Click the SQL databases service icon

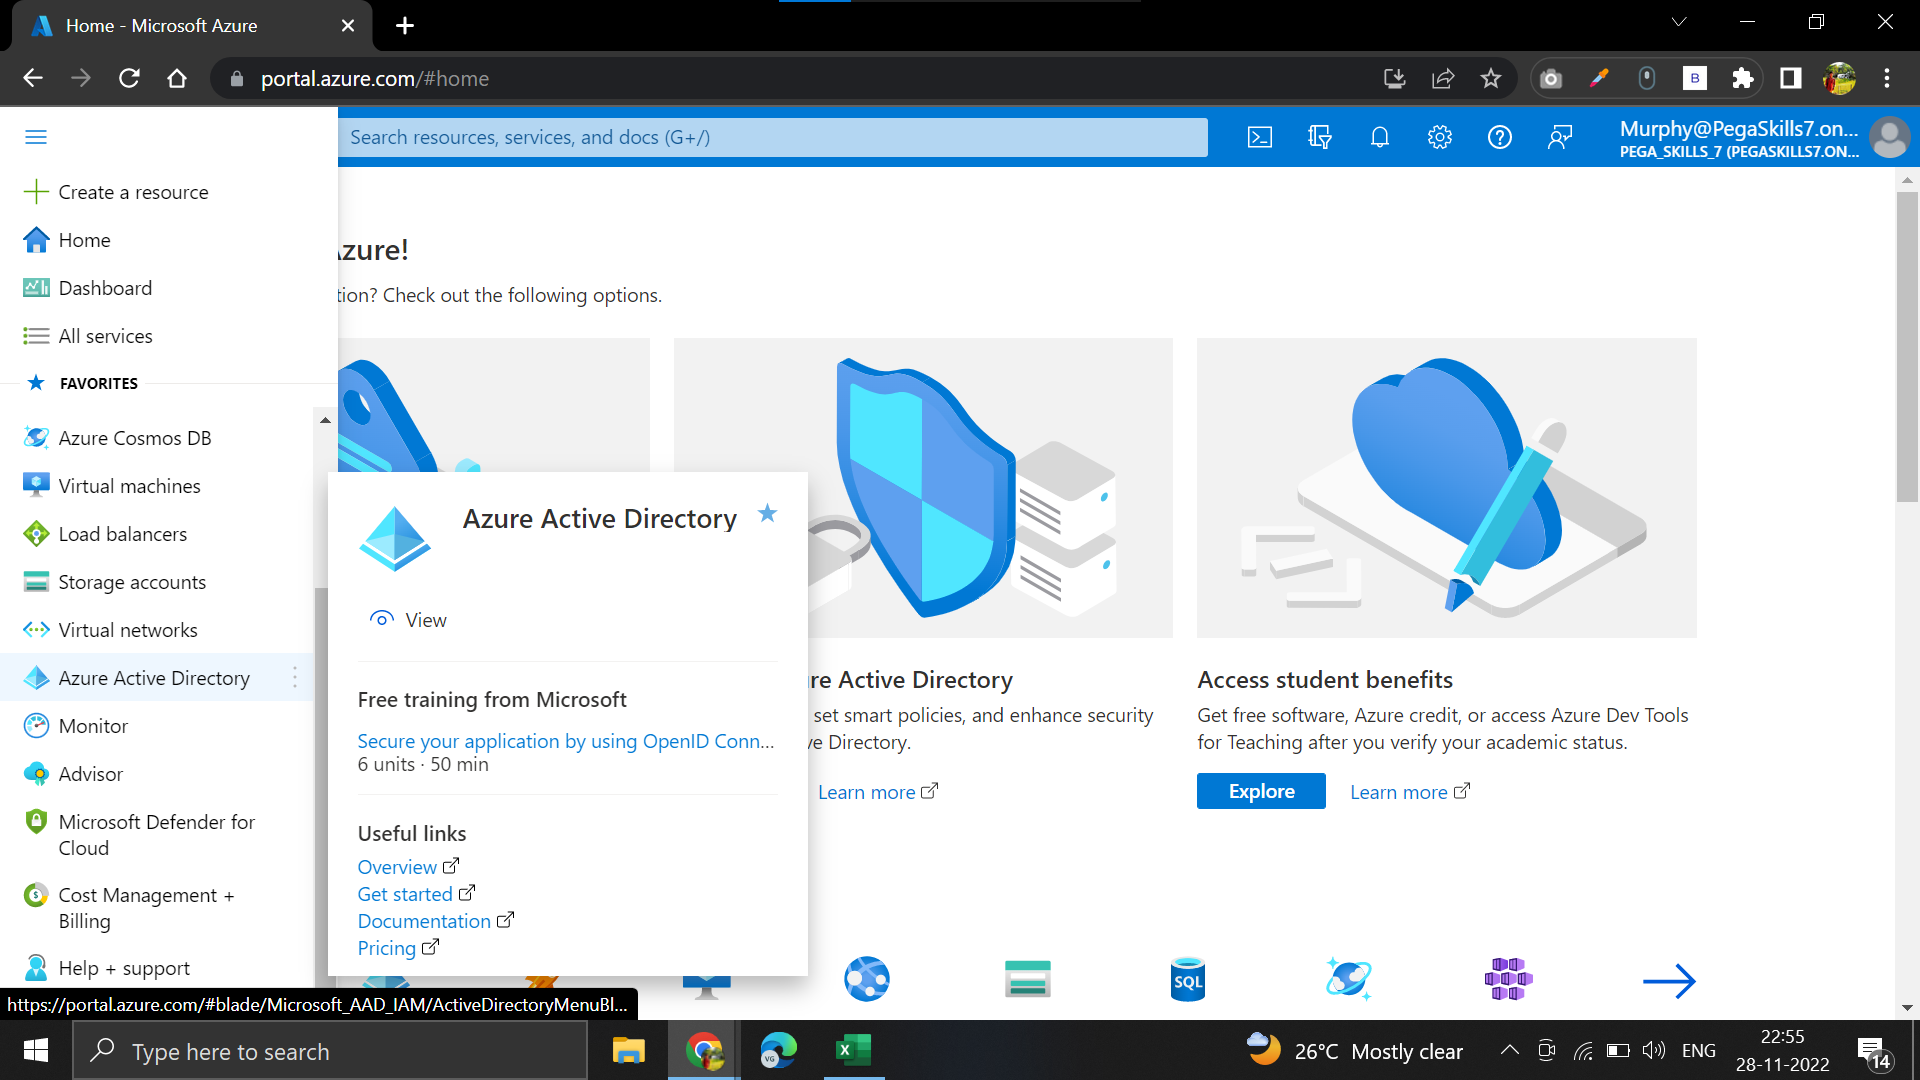tap(1187, 980)
